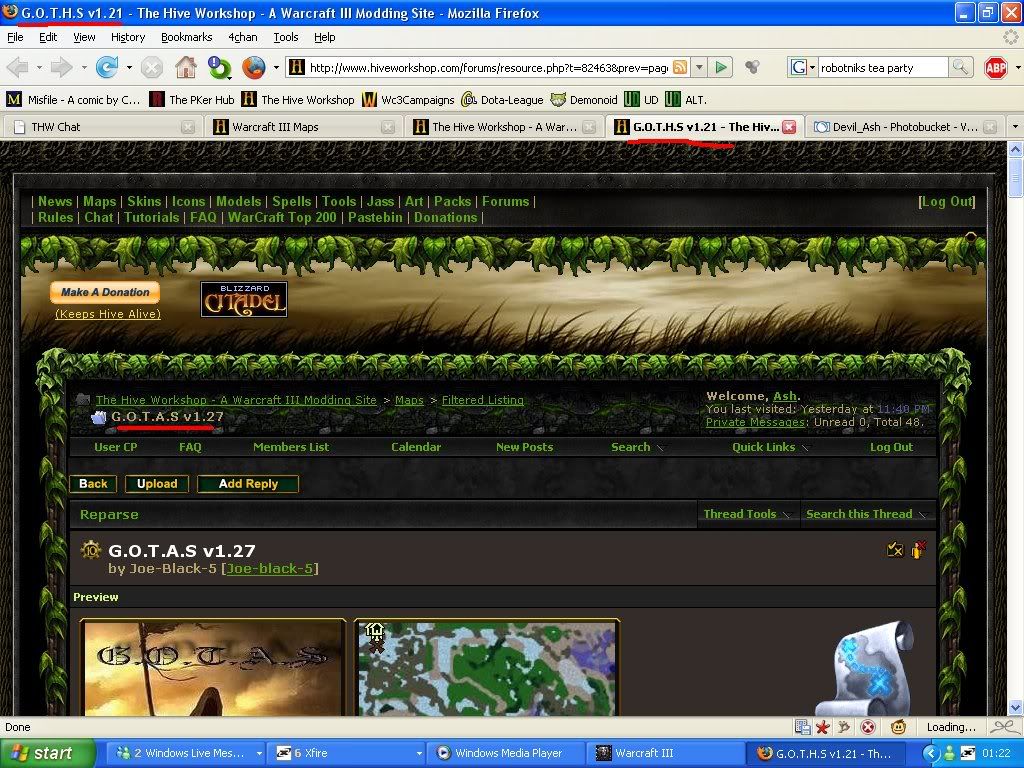Run search with the magnifier icon
The height and width of the screenshot is (768, 1024).
coord(960,67)
